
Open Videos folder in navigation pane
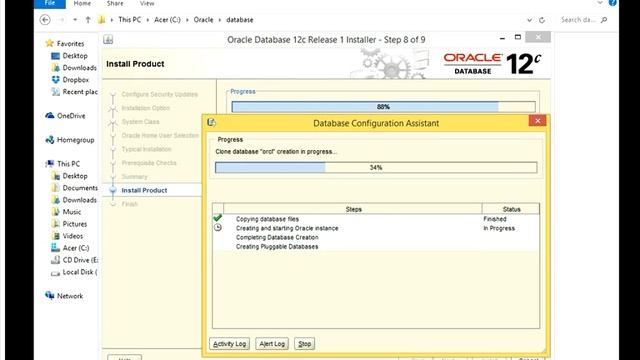coord(73,236)
